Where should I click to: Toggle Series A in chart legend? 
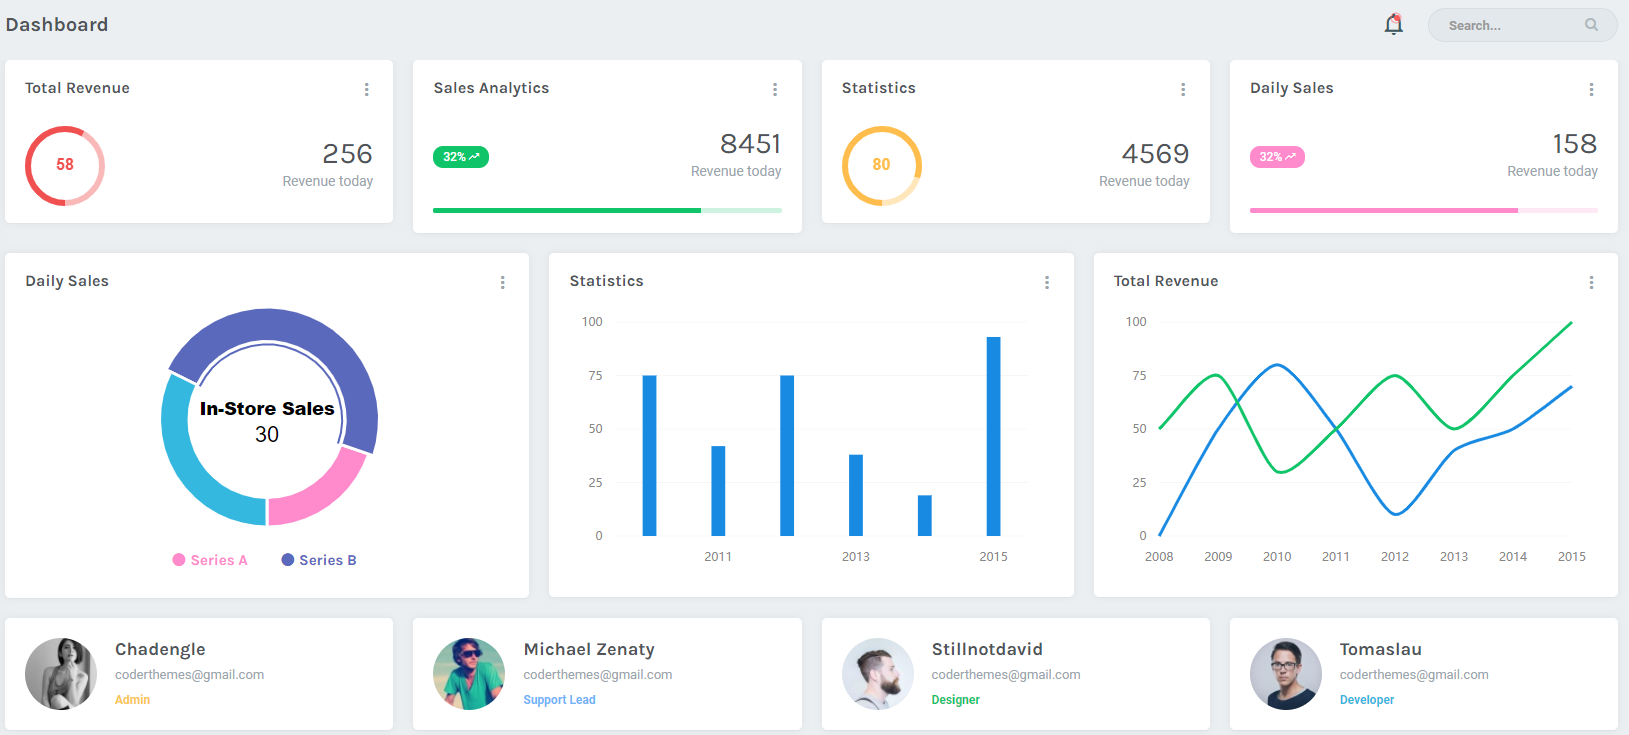[x=210, y=560]
